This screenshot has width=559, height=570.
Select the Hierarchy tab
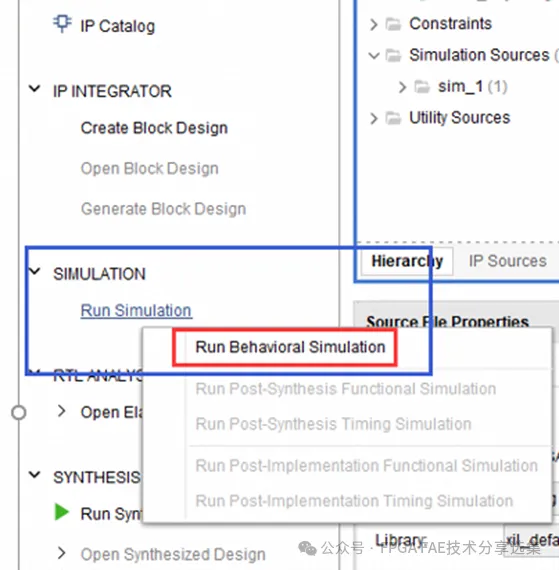click(407, 261)
